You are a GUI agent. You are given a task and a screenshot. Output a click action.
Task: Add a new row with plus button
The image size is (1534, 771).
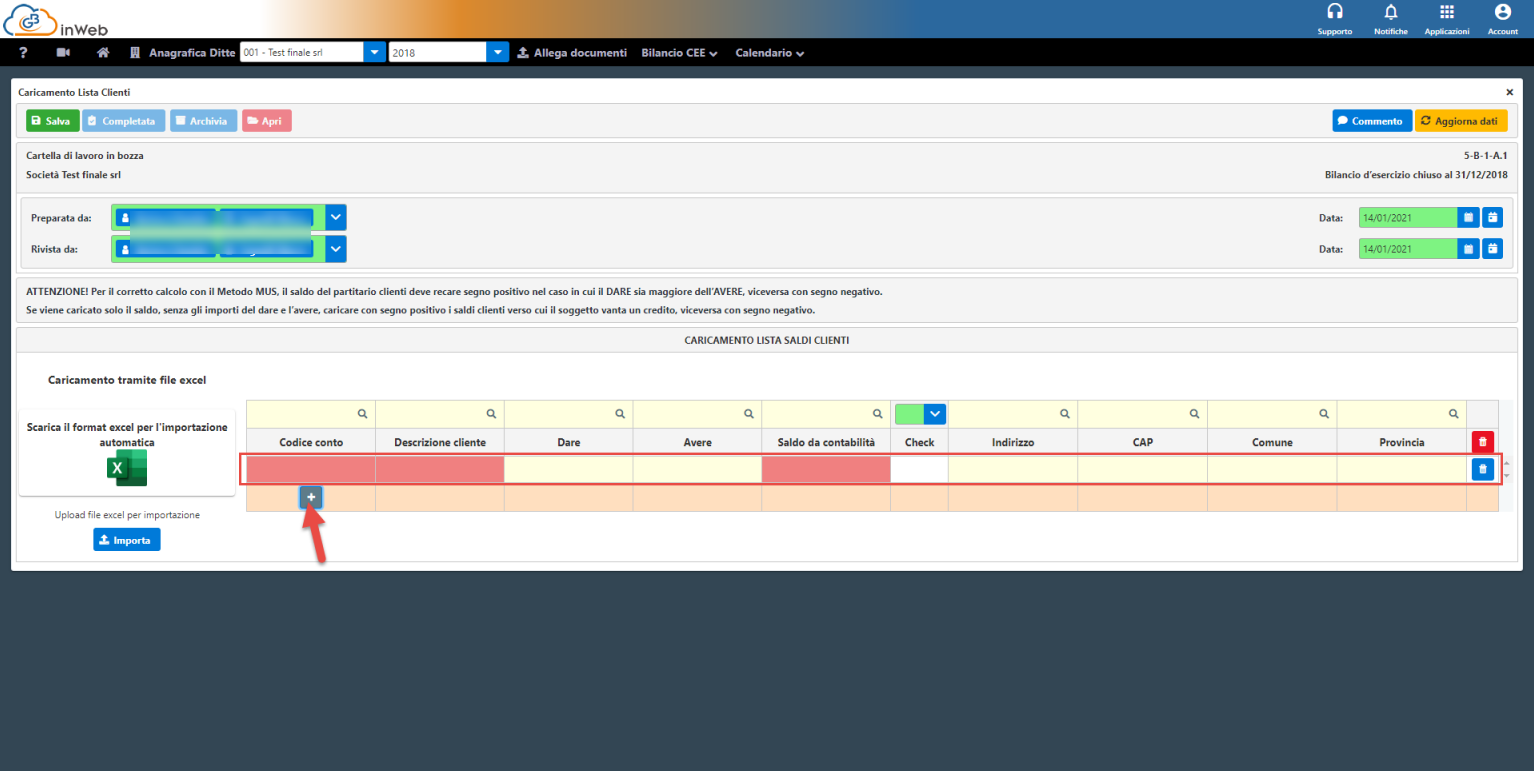pyautogui.click(x=311, y=497)
